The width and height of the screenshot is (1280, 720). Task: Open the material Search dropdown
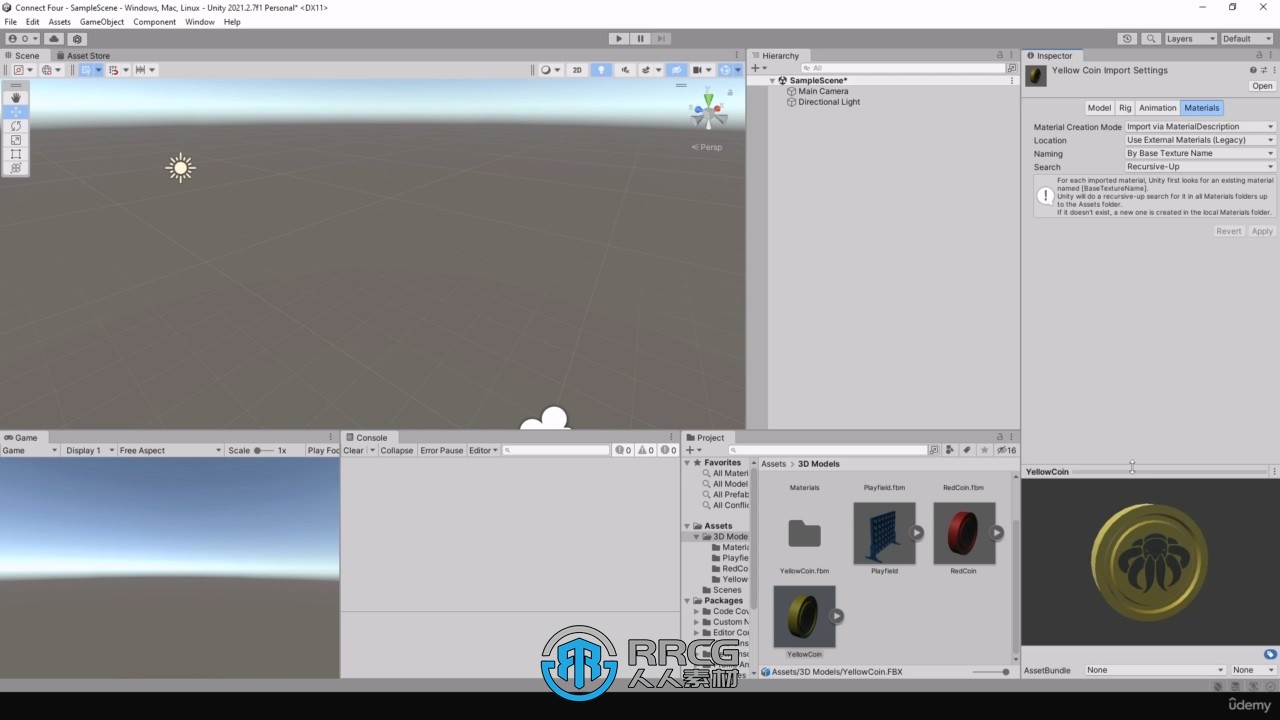pyautogui.click(x=1200, y=167)
